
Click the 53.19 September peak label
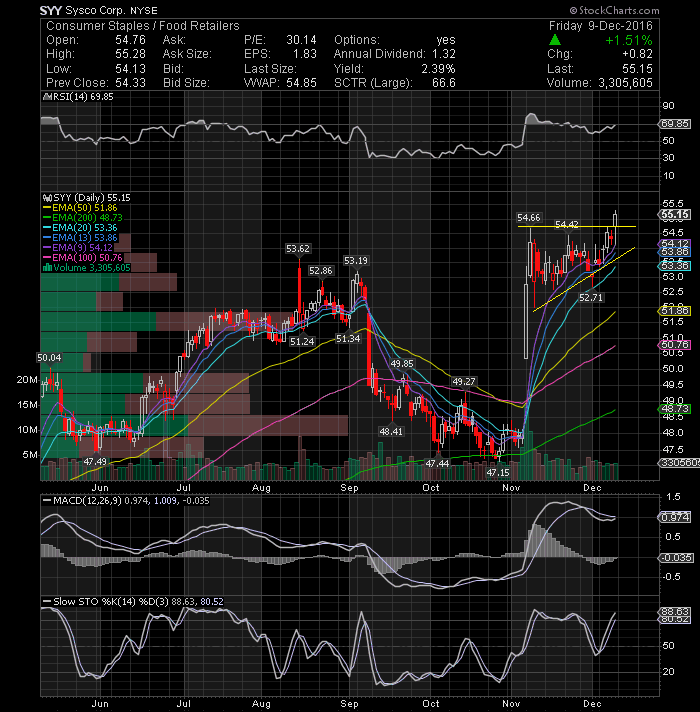point(356,261)
